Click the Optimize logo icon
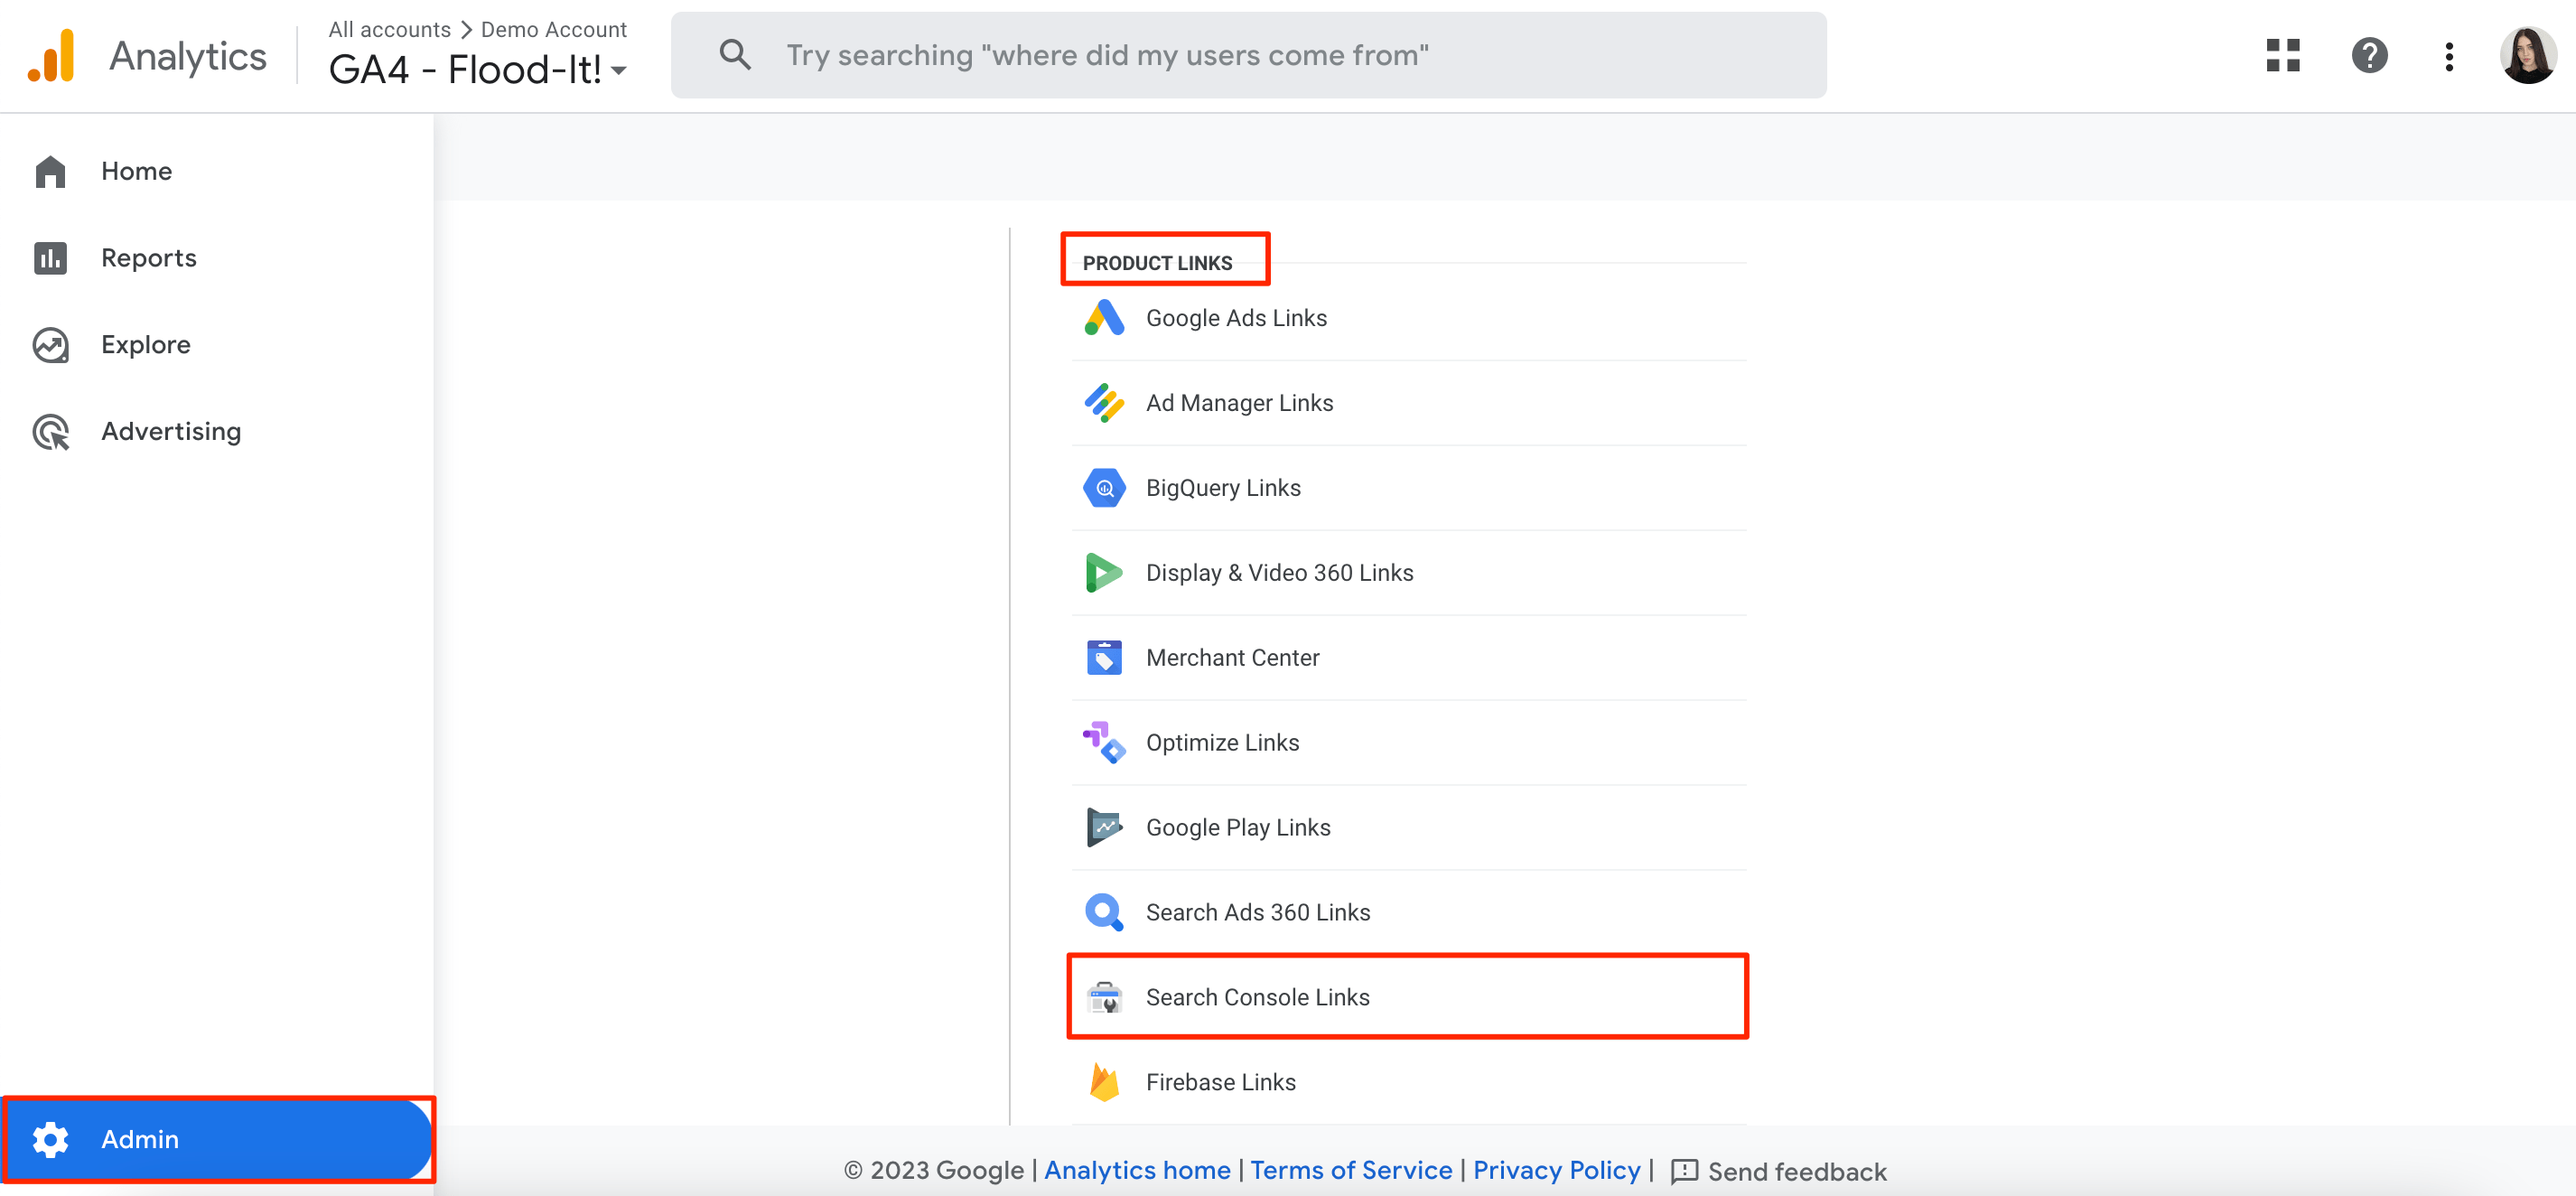This screenshot has width=2576, height=1196. pos(1104,743)
